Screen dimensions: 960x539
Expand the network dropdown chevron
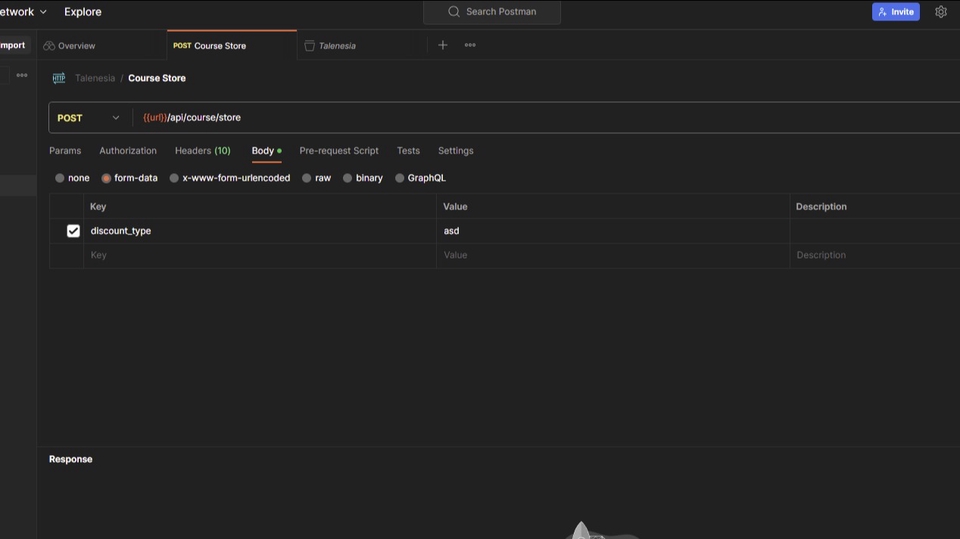click(43, 12)
